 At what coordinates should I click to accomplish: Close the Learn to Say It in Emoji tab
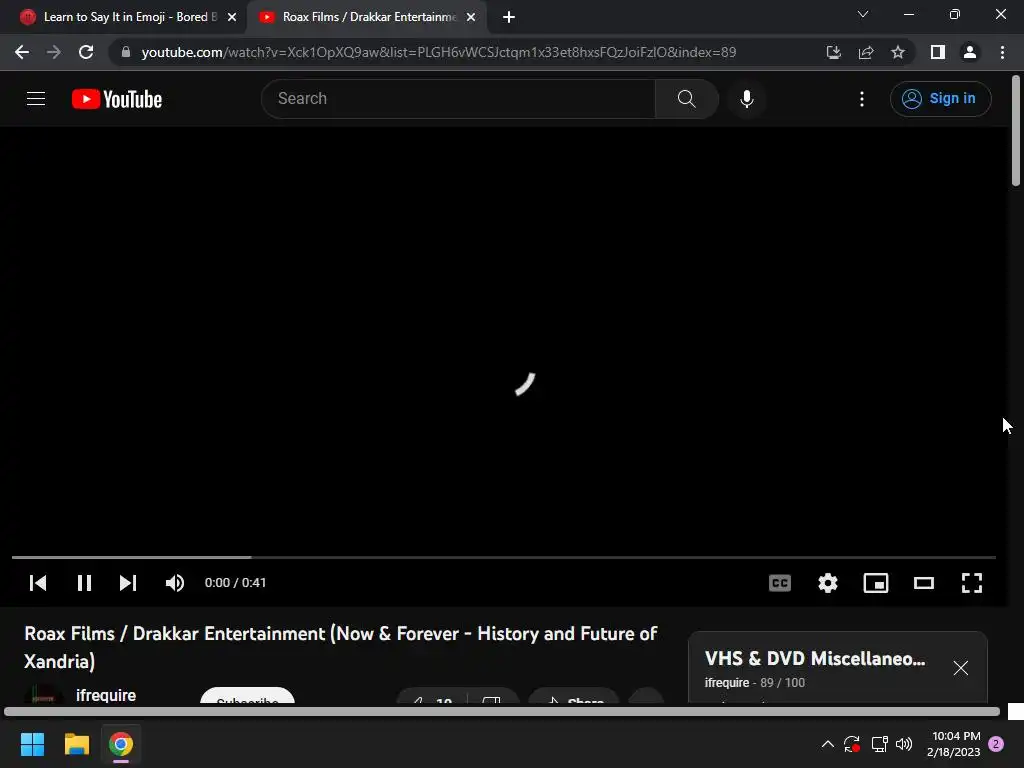click(232, 17)
